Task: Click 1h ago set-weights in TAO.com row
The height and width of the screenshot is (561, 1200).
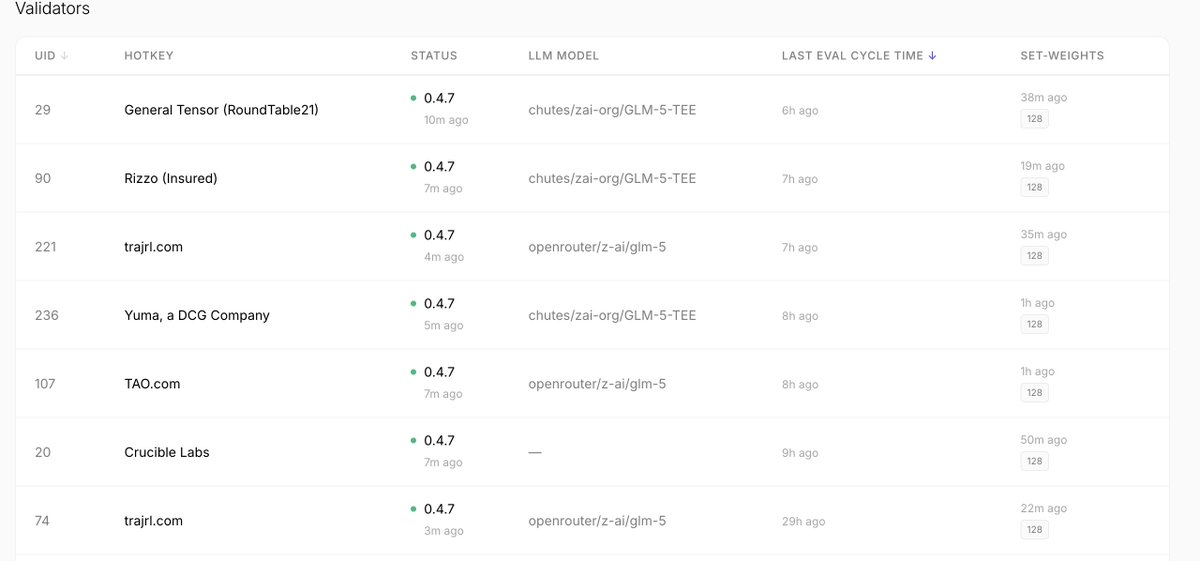Action: (x=1038, y=372)
